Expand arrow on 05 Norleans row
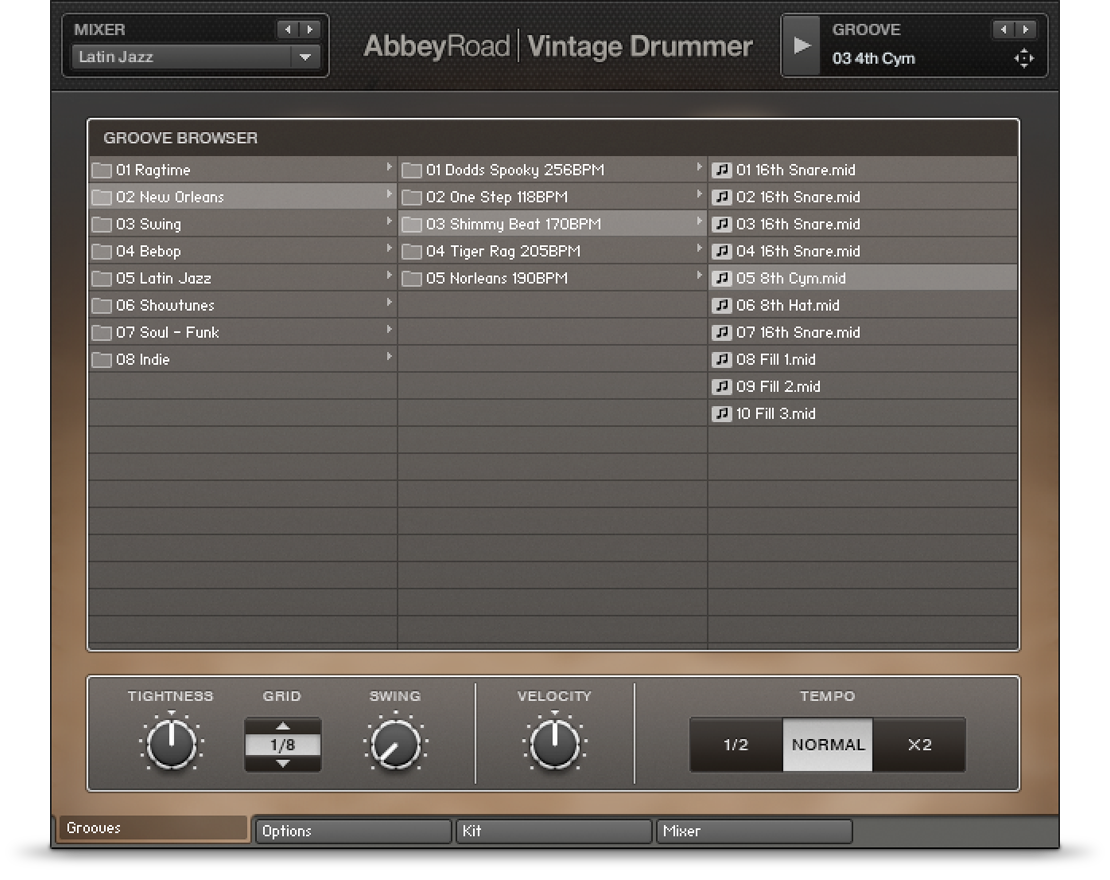Viewport: 1110px width, 880px height. tap(699, 275)
